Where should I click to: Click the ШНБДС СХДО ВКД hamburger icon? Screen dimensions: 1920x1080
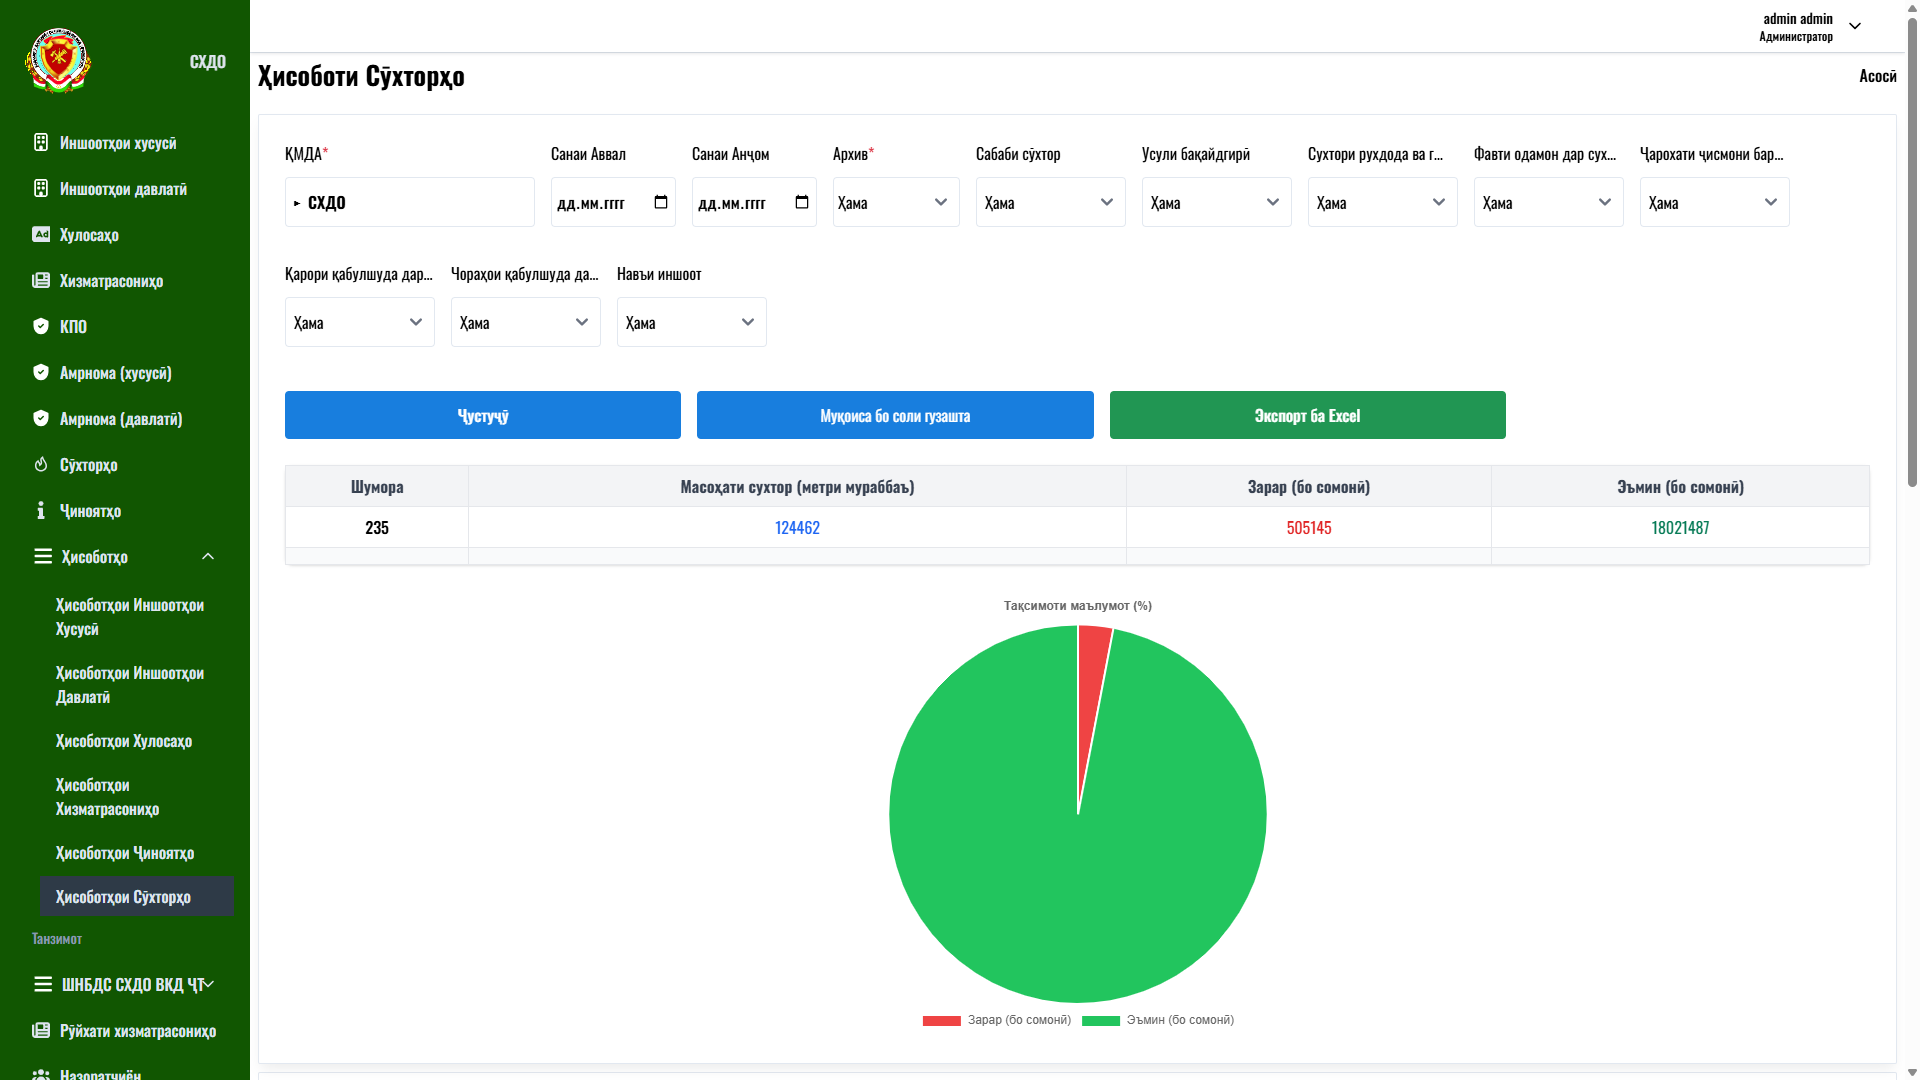point(43,984)
